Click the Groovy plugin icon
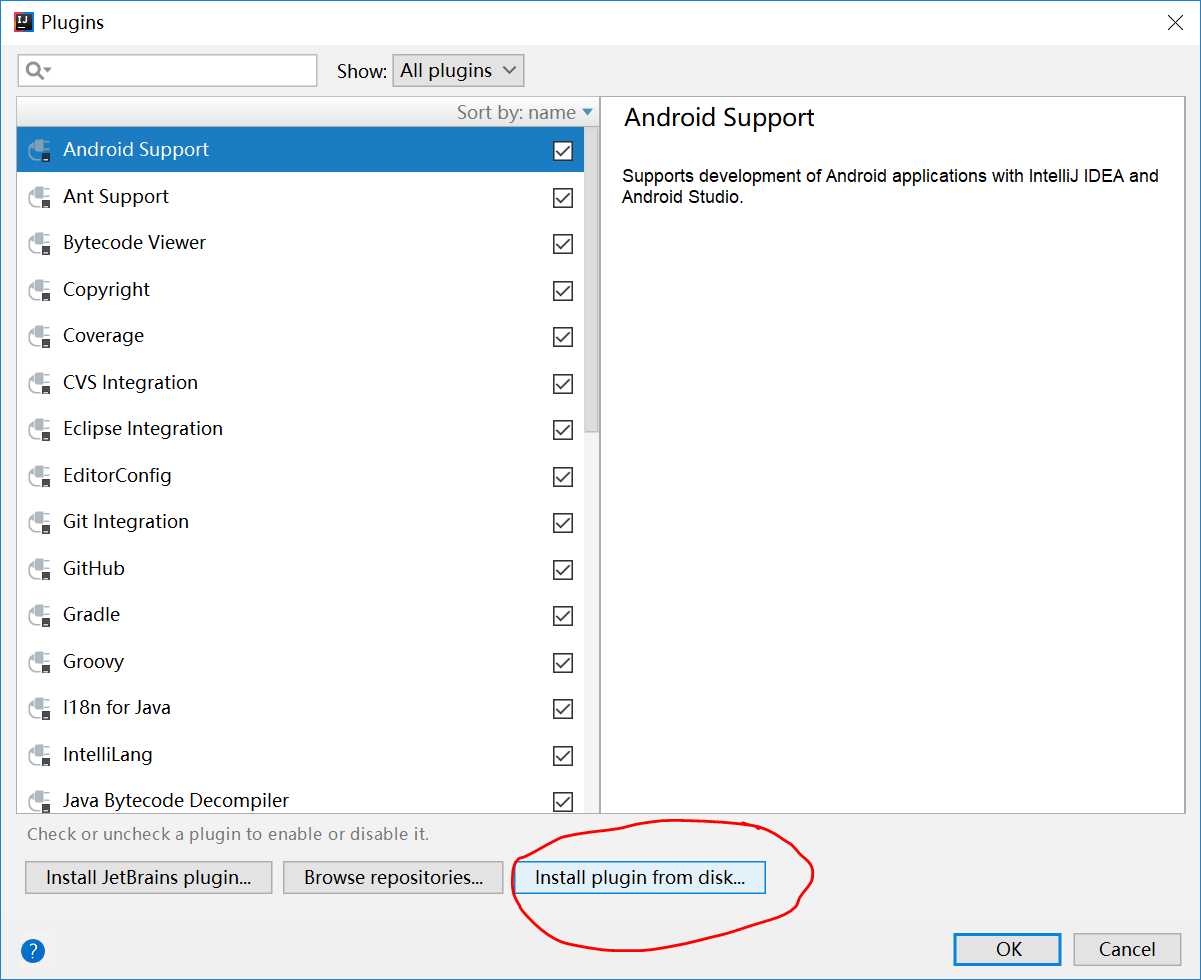Viewport: 1201px width, 980px height. (x=40, y=662)
